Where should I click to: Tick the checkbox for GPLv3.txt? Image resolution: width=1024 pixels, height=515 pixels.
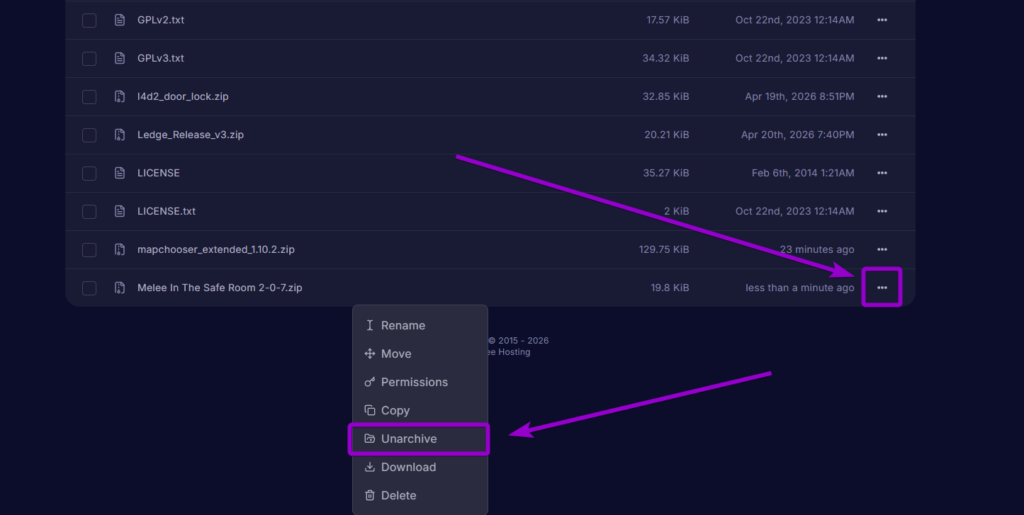[89, 59]
